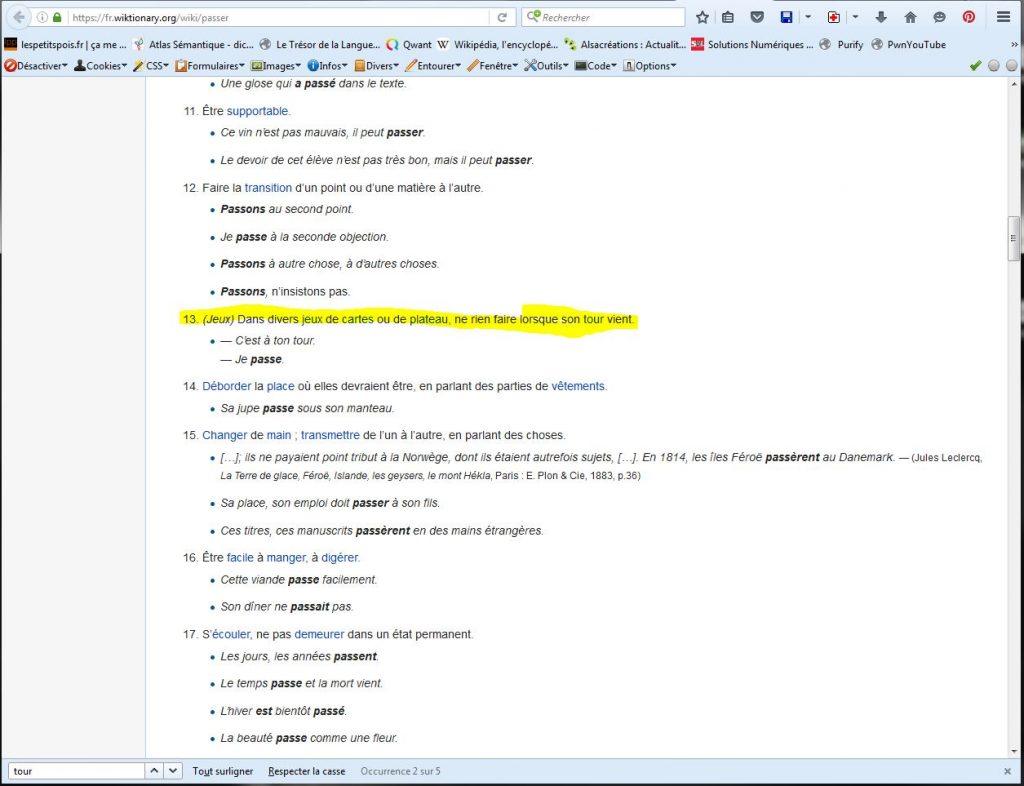Viewport: 1024px width, 786px height.
Task: Open the Images toolbar menu
Action: [276, 66]
